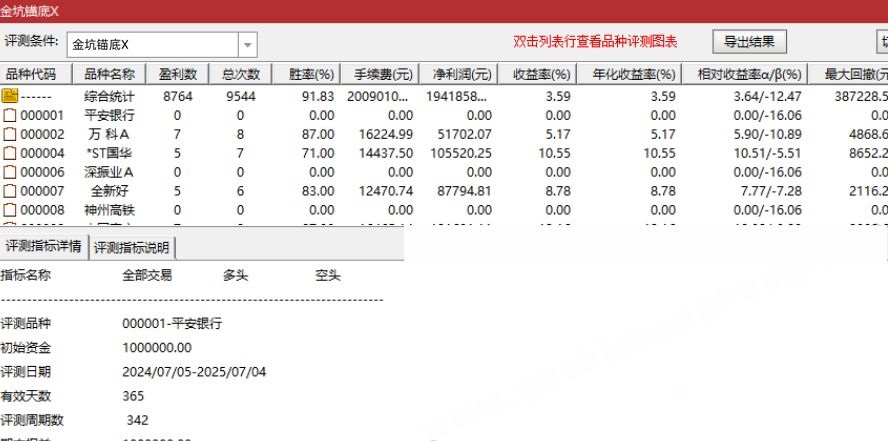Click the 7.77/-7.28 relative return cell
Image resolution: width=888 pixels, height=441 pixels.
pos(771,191)
